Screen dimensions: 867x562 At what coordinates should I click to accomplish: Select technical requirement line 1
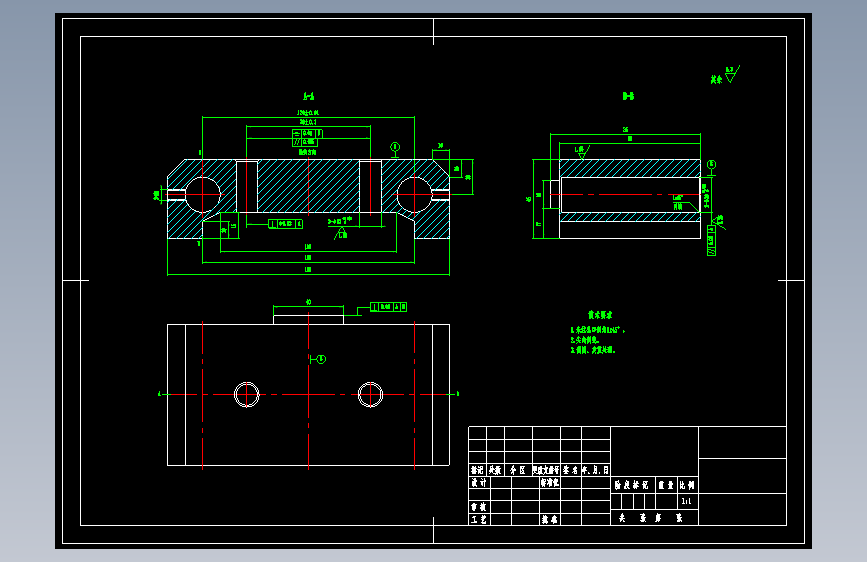(598, 330)
